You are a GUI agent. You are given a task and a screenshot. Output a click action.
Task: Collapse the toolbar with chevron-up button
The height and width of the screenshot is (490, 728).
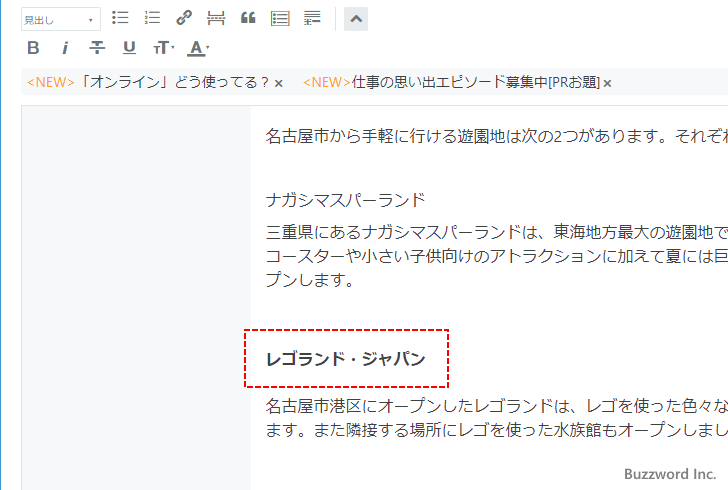[356, 19]
